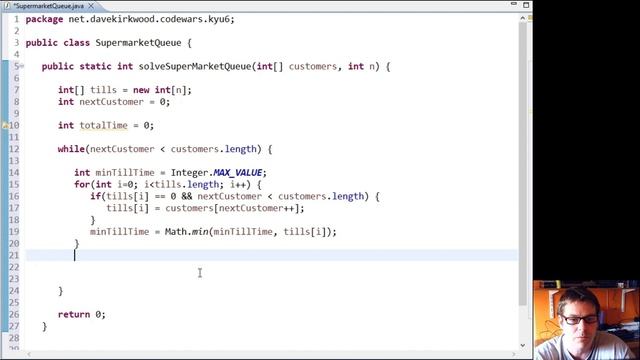Click the vertical scrollbar thumb

(x=522, y=163)
